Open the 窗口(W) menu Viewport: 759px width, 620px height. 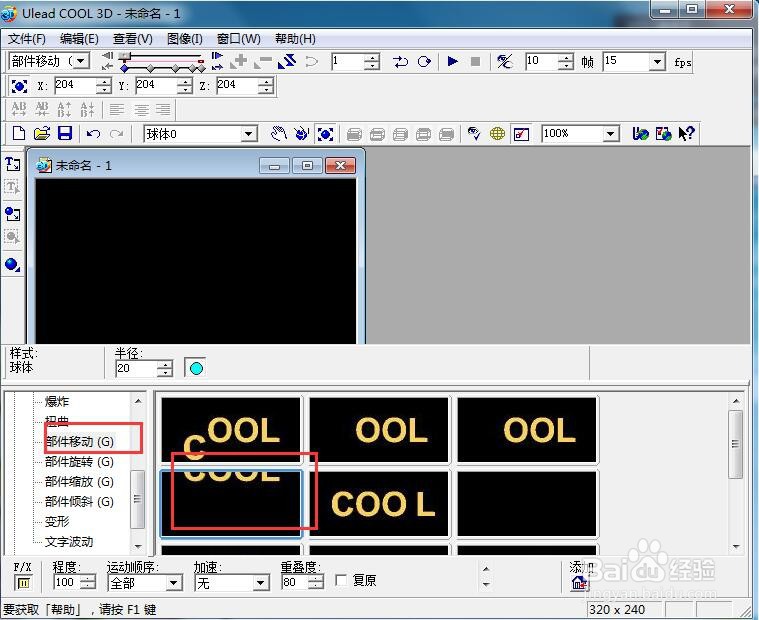239,39
